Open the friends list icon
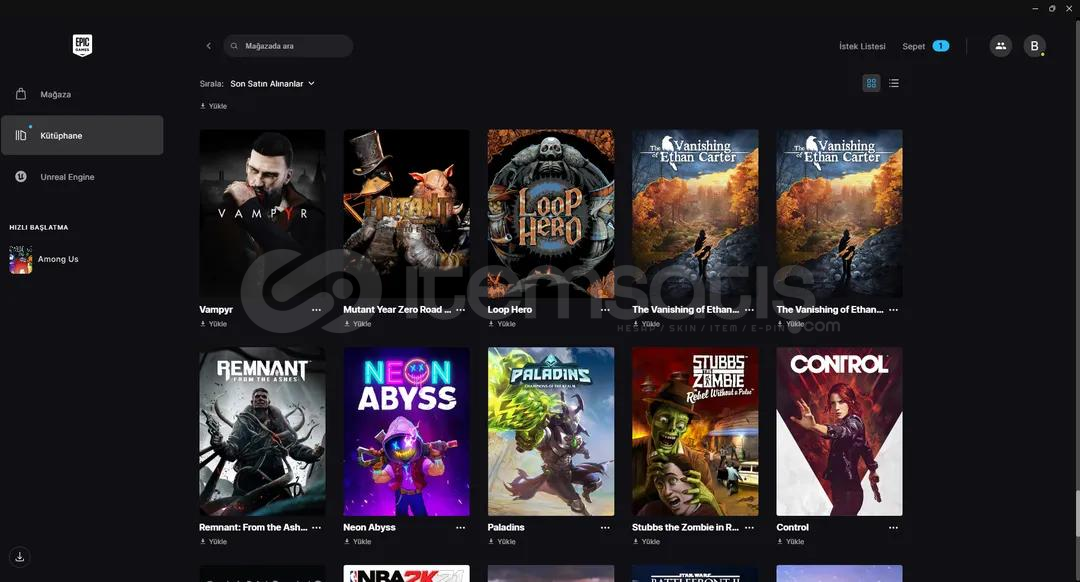This screenshot has height=582, width=1080. click(x=1001, y=46)
